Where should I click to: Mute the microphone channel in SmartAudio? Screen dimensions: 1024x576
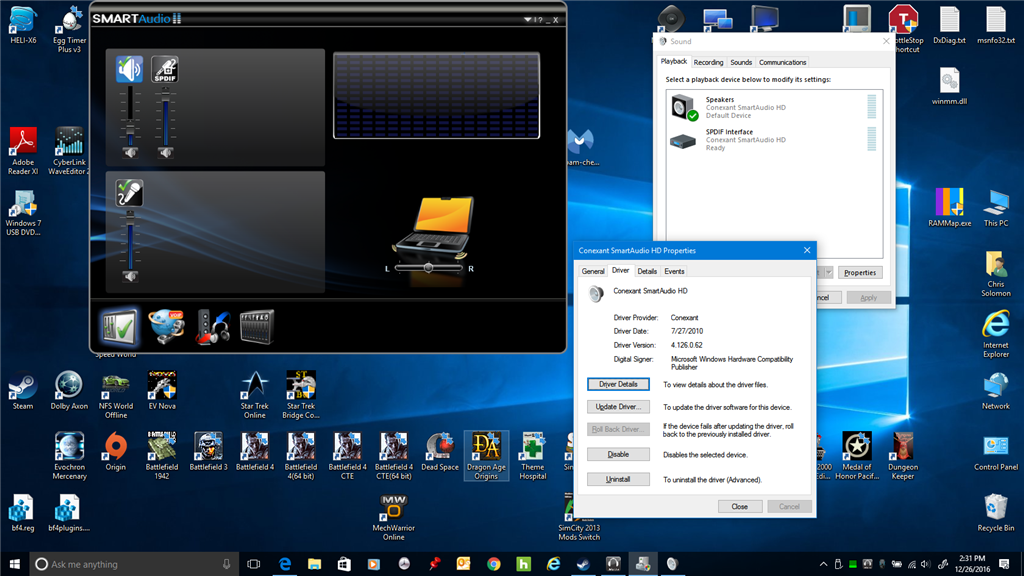click(130, 276)
